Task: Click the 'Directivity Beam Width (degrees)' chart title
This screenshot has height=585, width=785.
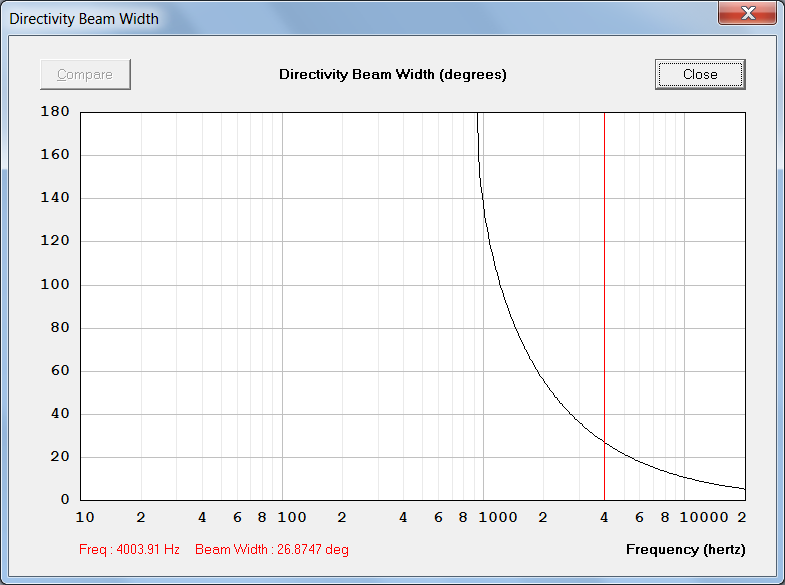Action: tap(393, 75)
